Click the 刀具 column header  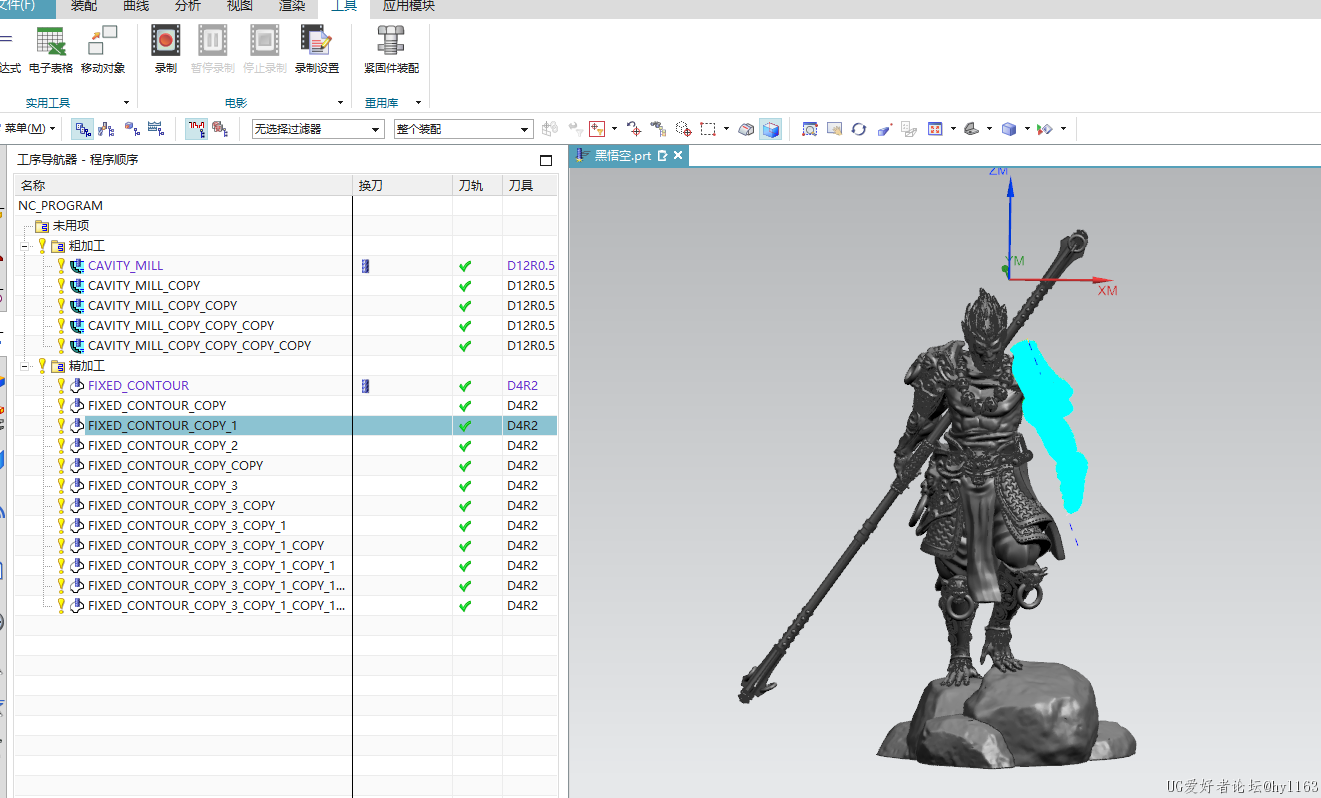click(530, 186)
